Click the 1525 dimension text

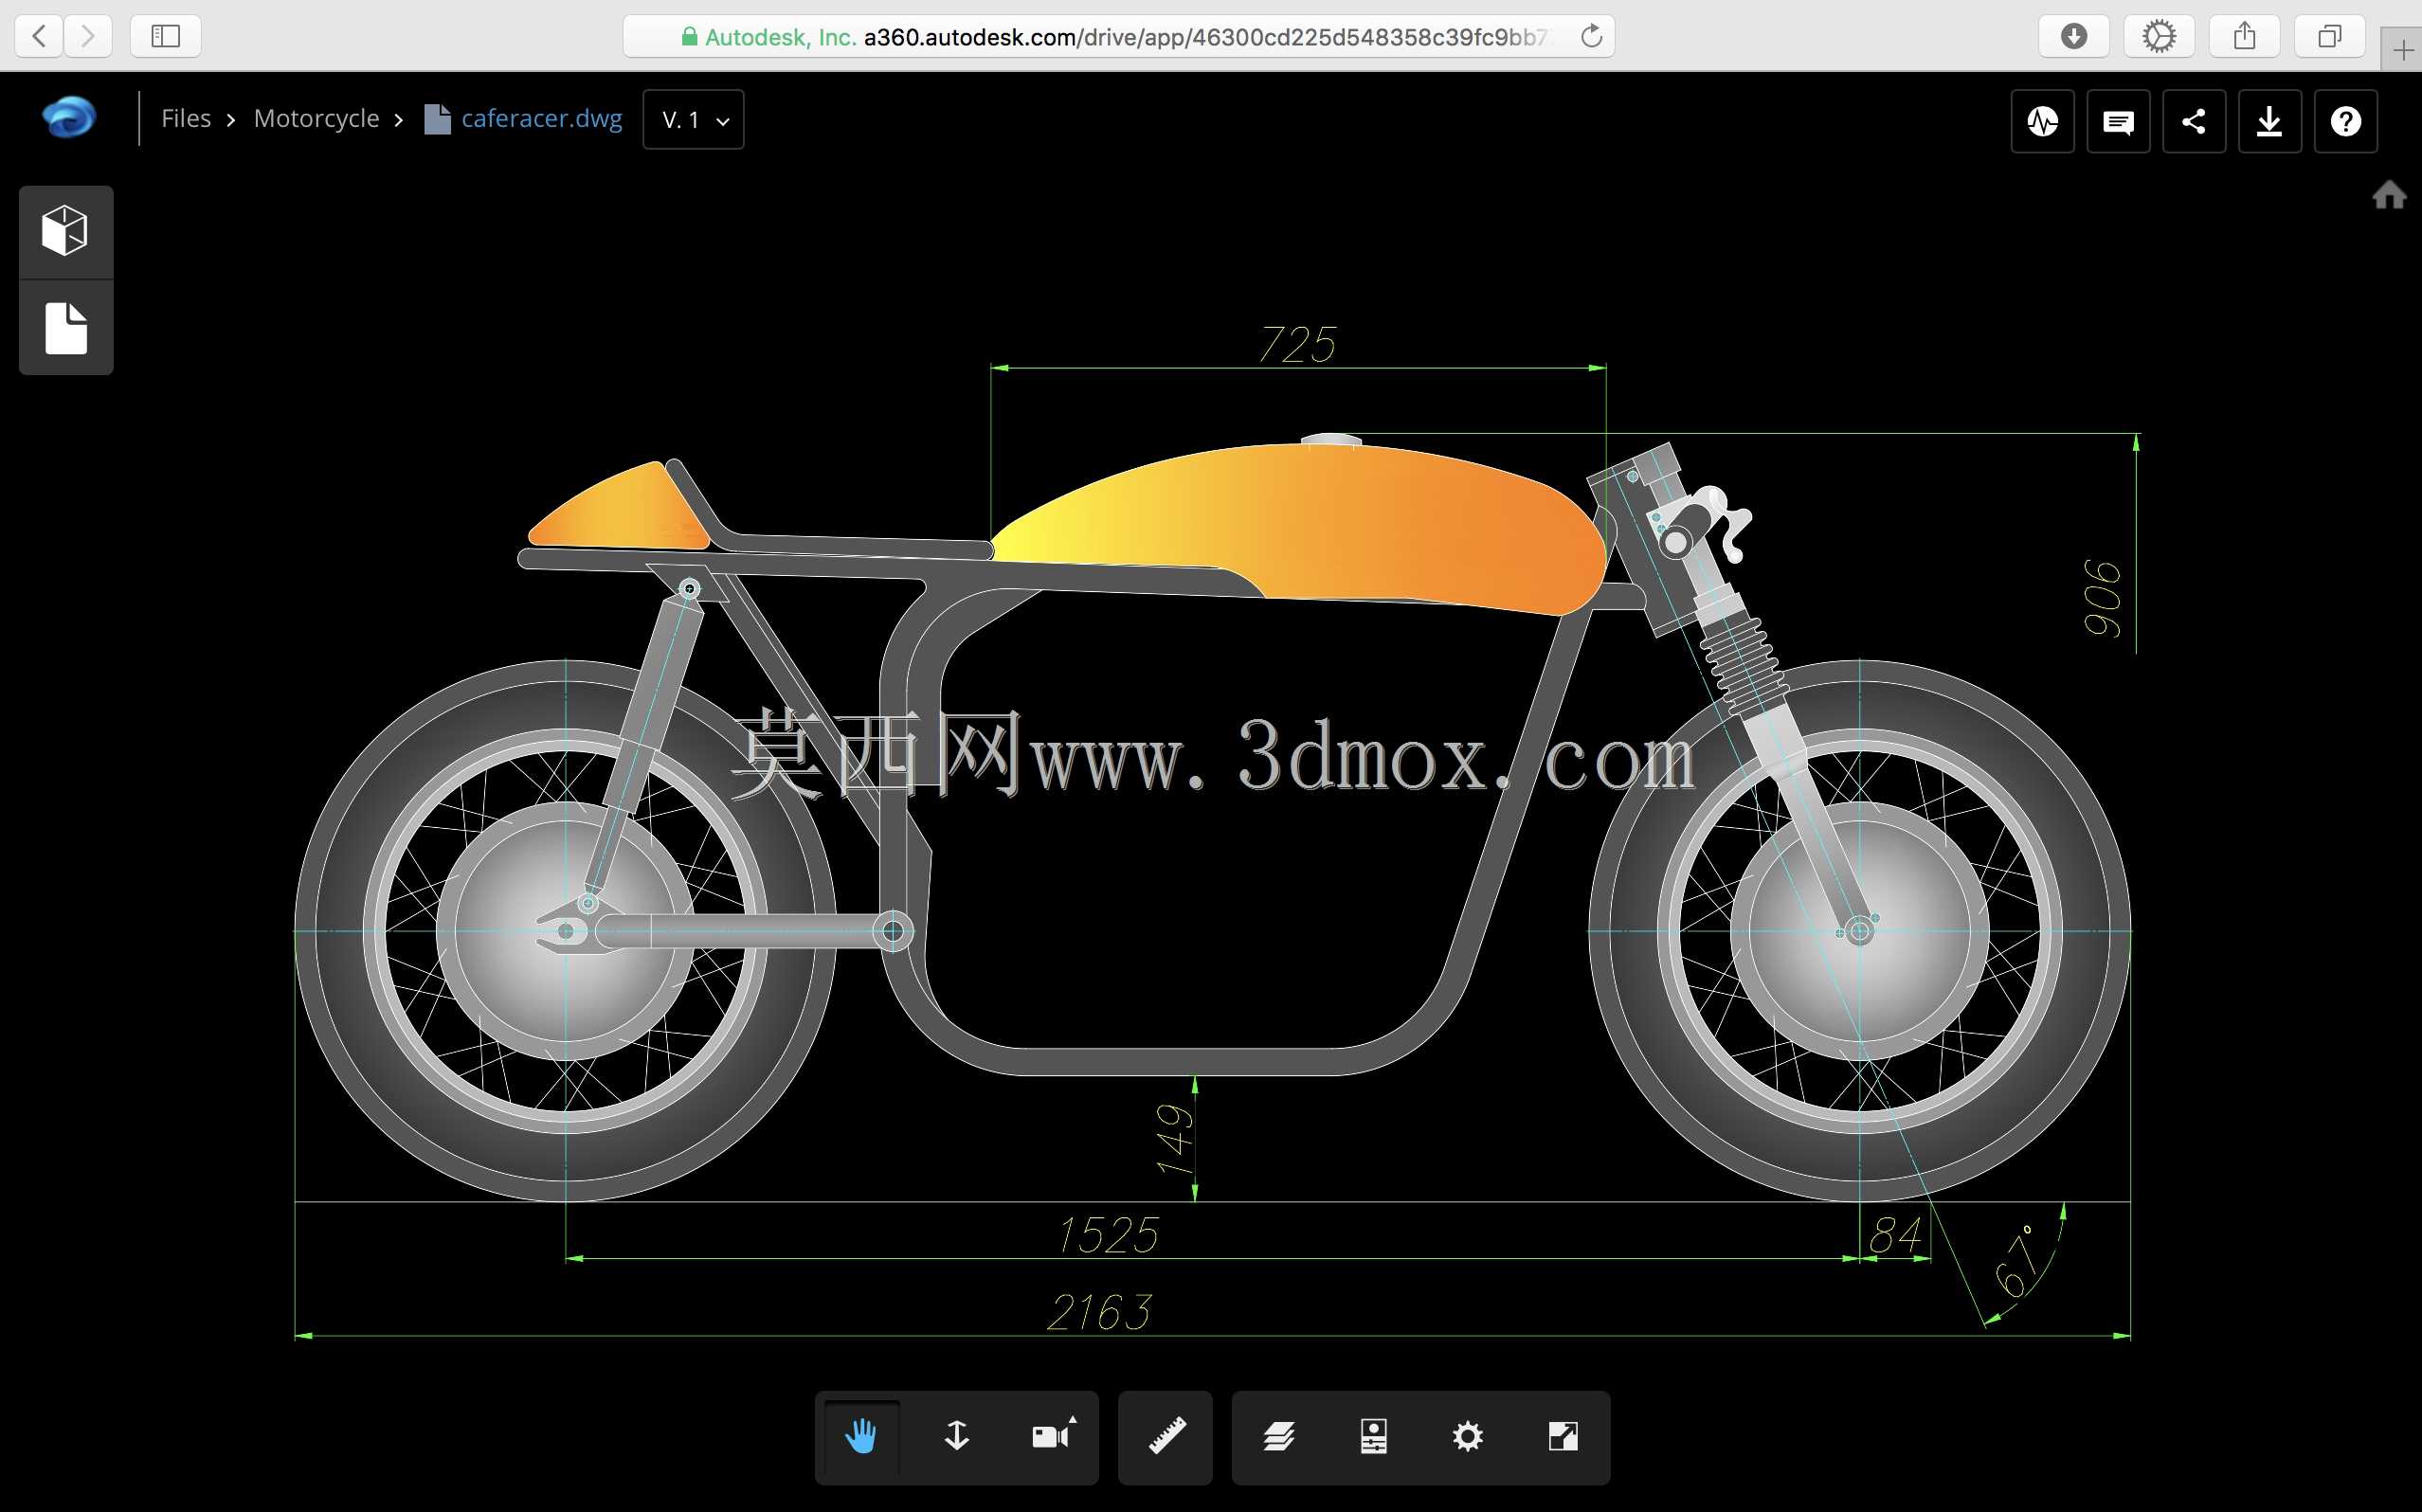pos(1109,1235)
